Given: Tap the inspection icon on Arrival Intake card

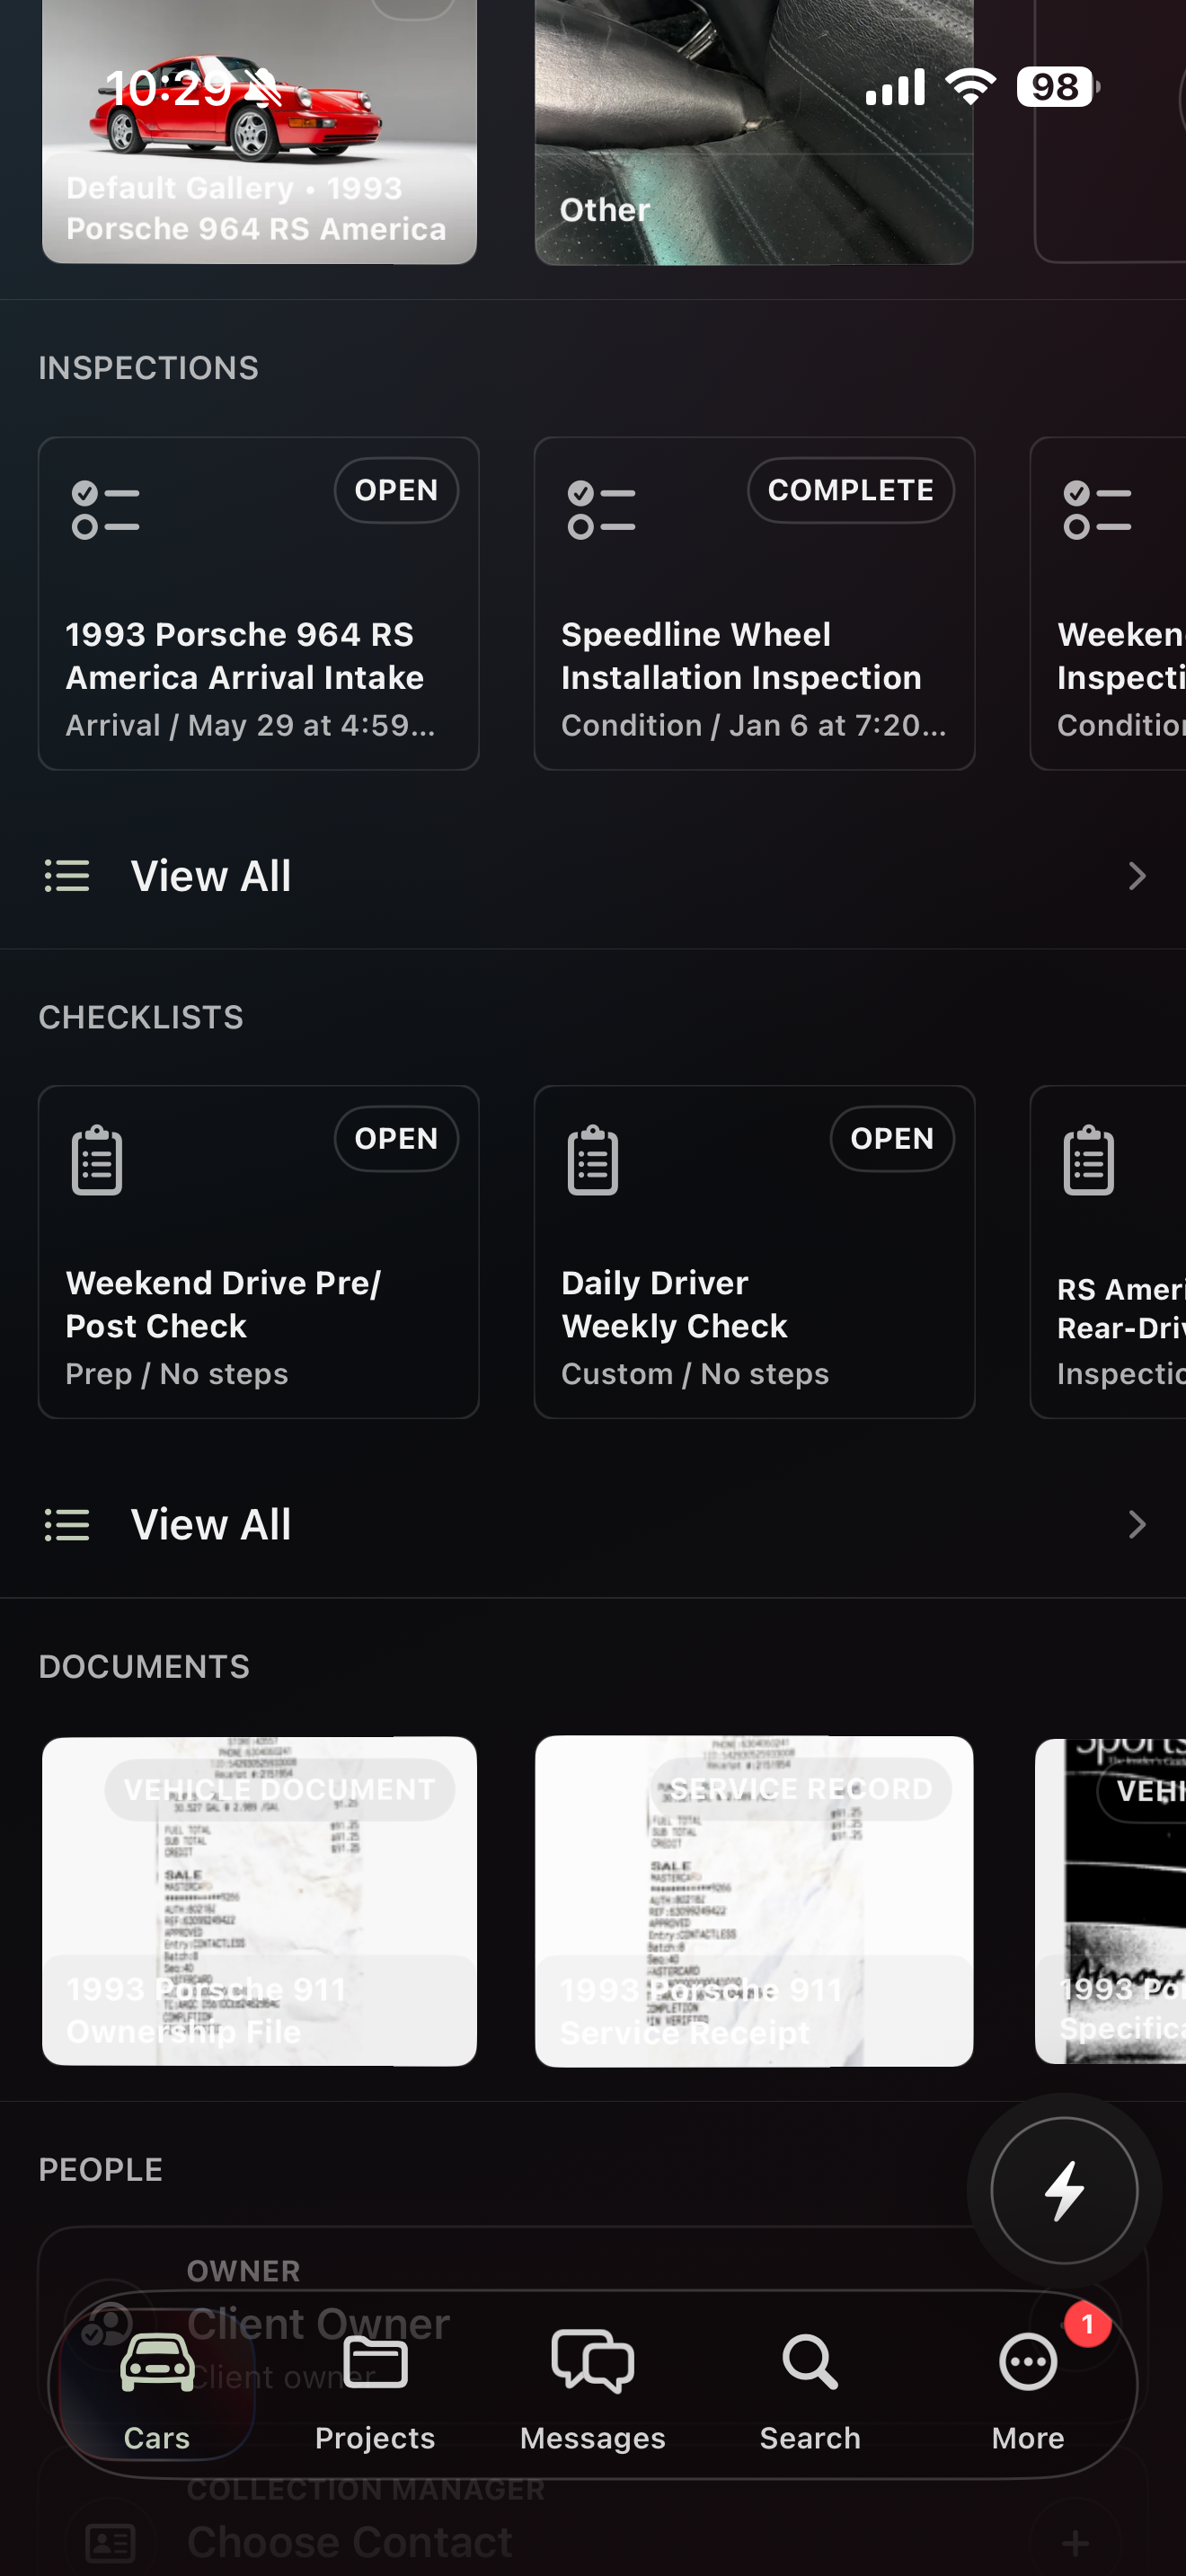Looking at the screenshot, I should click(105, 510).
